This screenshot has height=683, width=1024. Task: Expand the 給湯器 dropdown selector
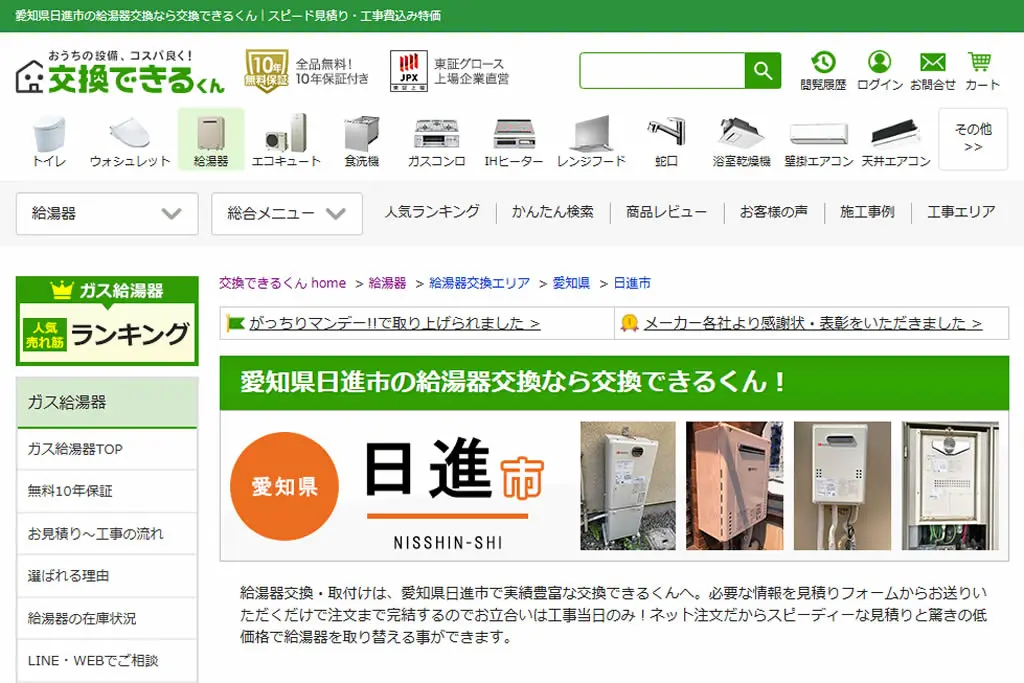pyautogui.click(x=107, y=214)
